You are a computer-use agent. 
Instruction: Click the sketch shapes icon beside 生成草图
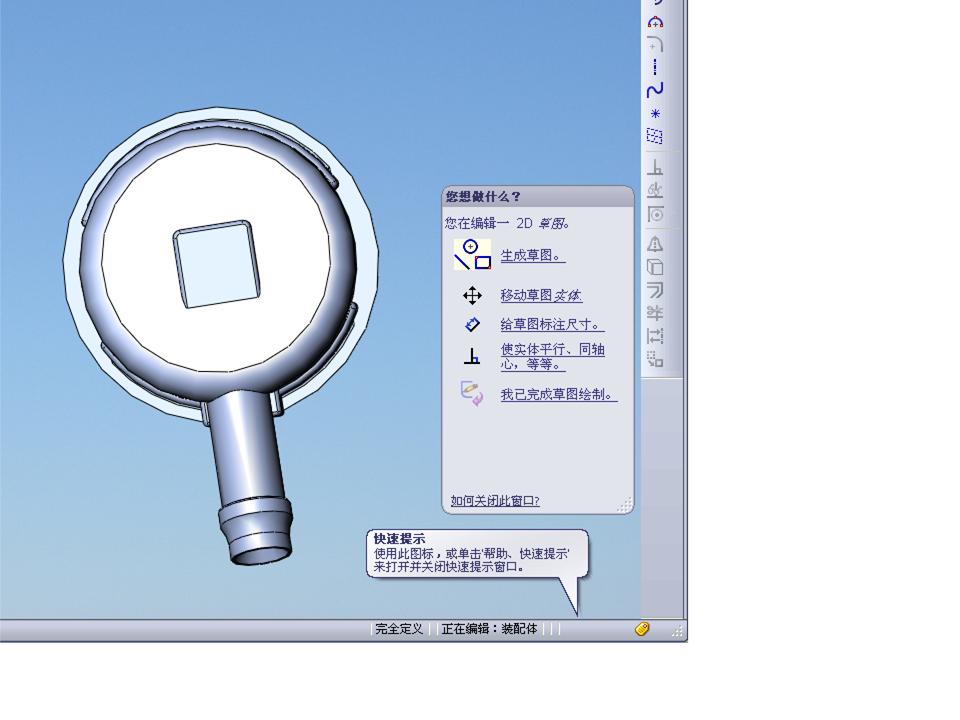tap(473, 254)
